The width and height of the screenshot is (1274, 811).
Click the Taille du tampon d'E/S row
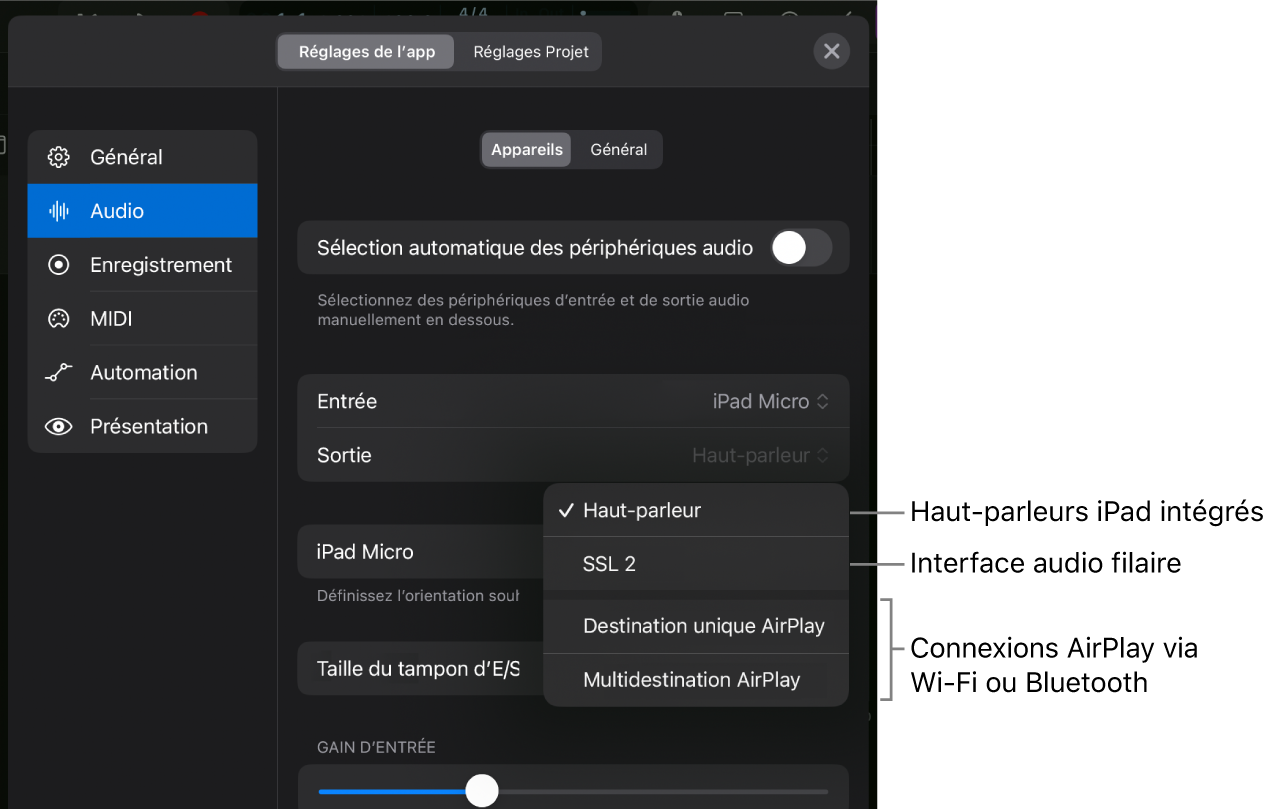pyautogui.click(x=420, y=669)
